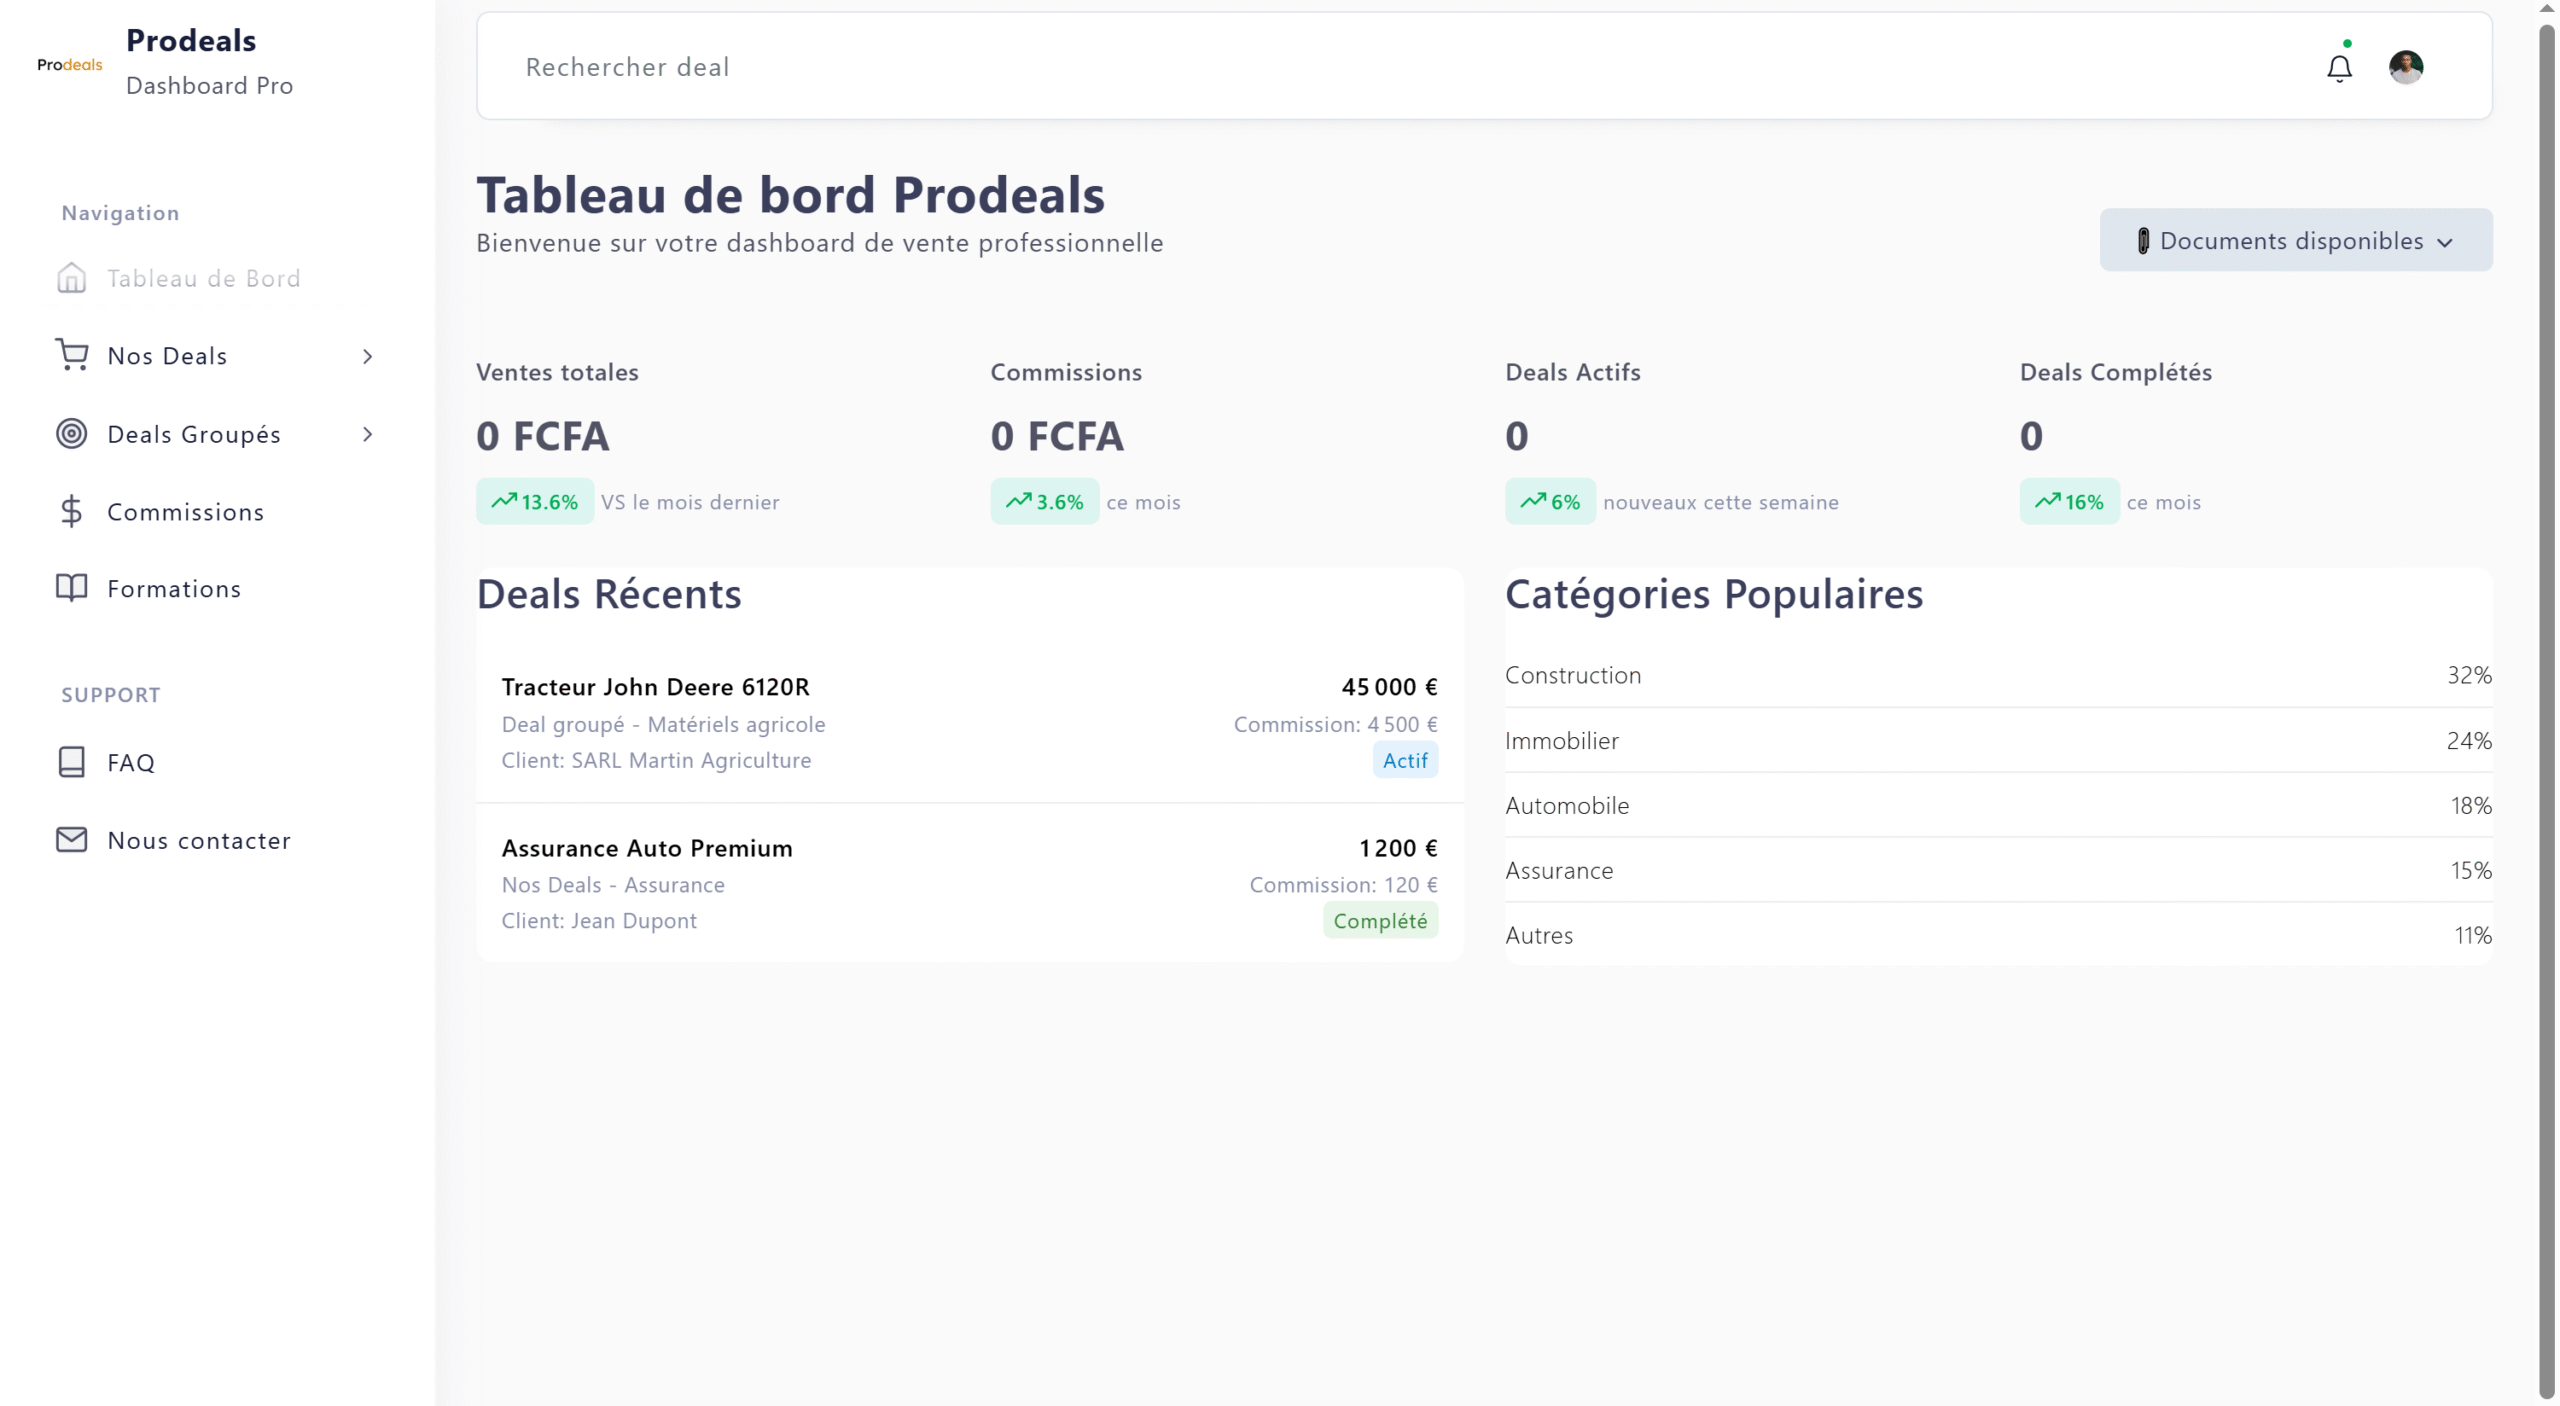Click the home icon beside Tableau de Bord

tap(71, 278)
